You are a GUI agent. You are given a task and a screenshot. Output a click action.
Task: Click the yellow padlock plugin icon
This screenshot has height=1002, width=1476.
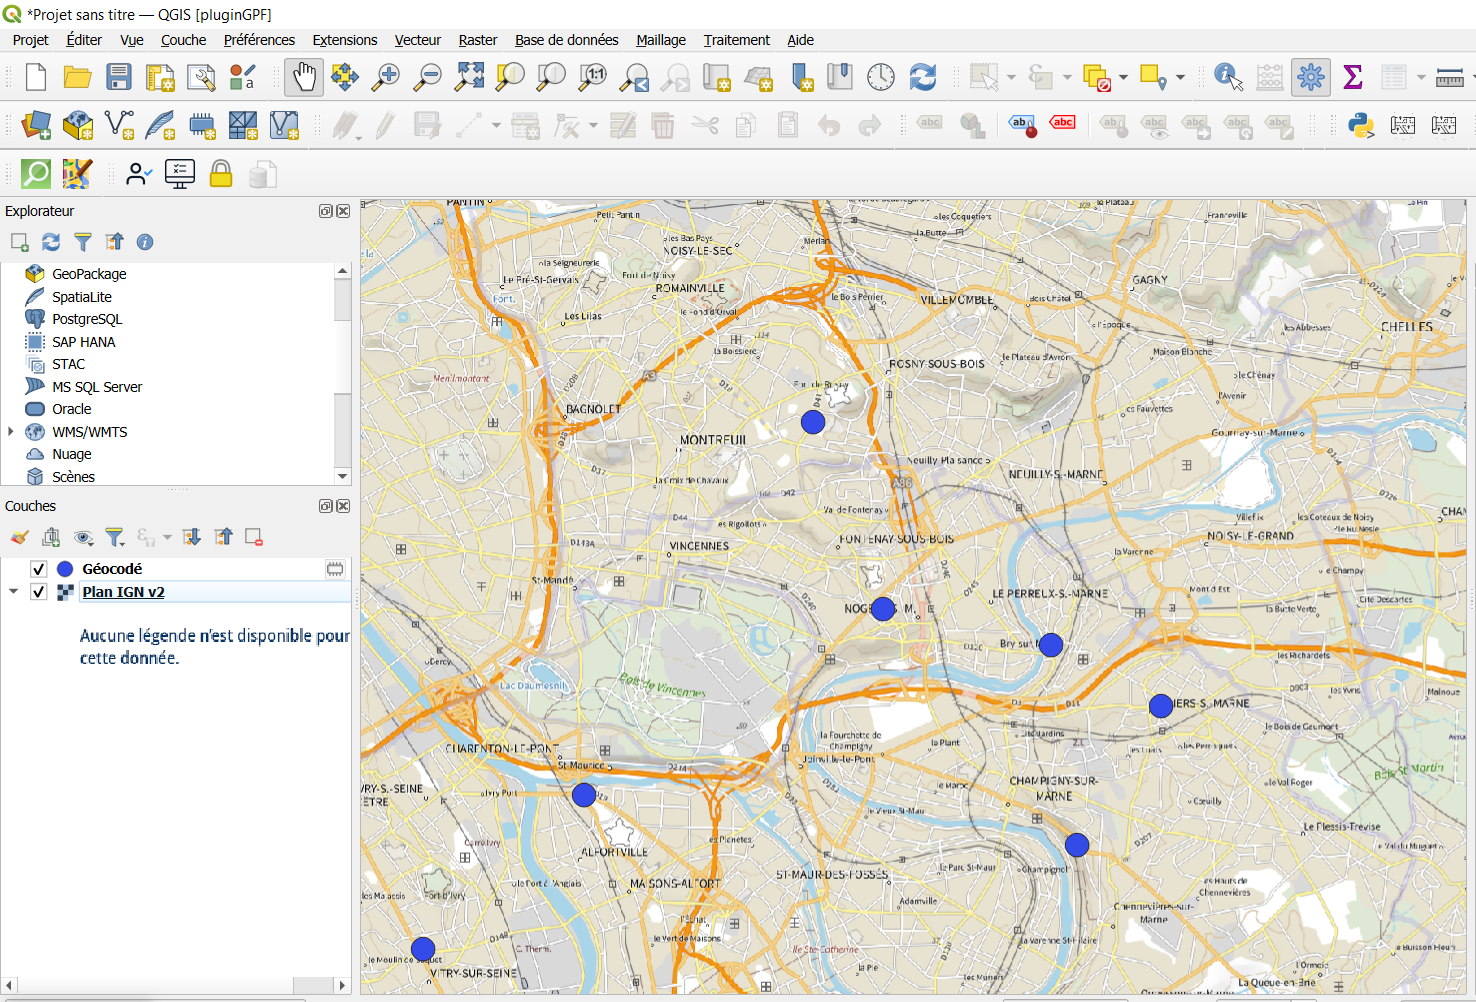coord(221,174)
